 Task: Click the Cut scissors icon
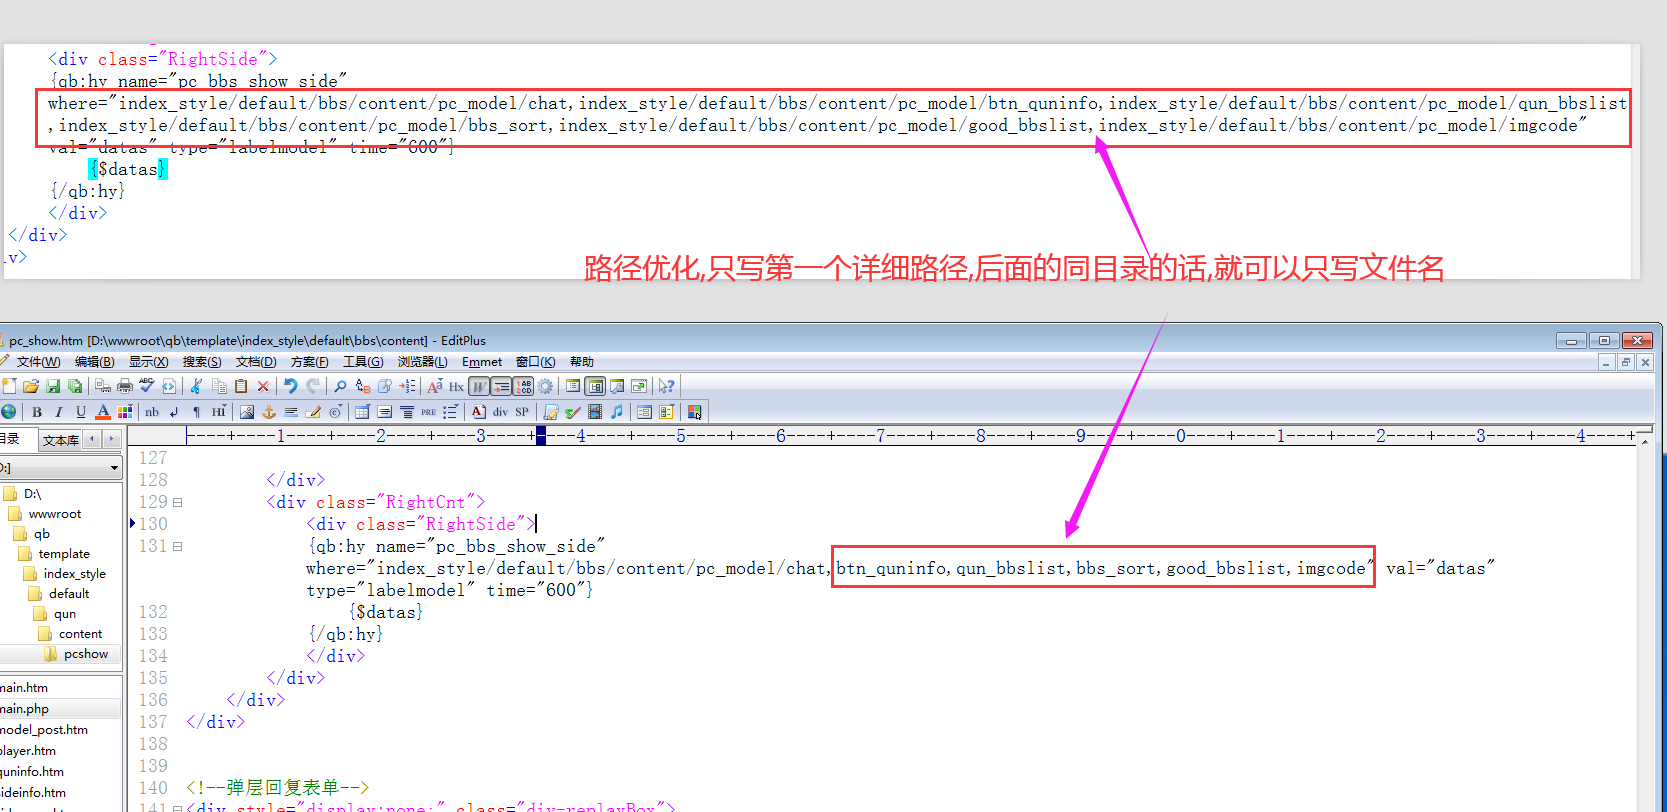tap(196, 386)
